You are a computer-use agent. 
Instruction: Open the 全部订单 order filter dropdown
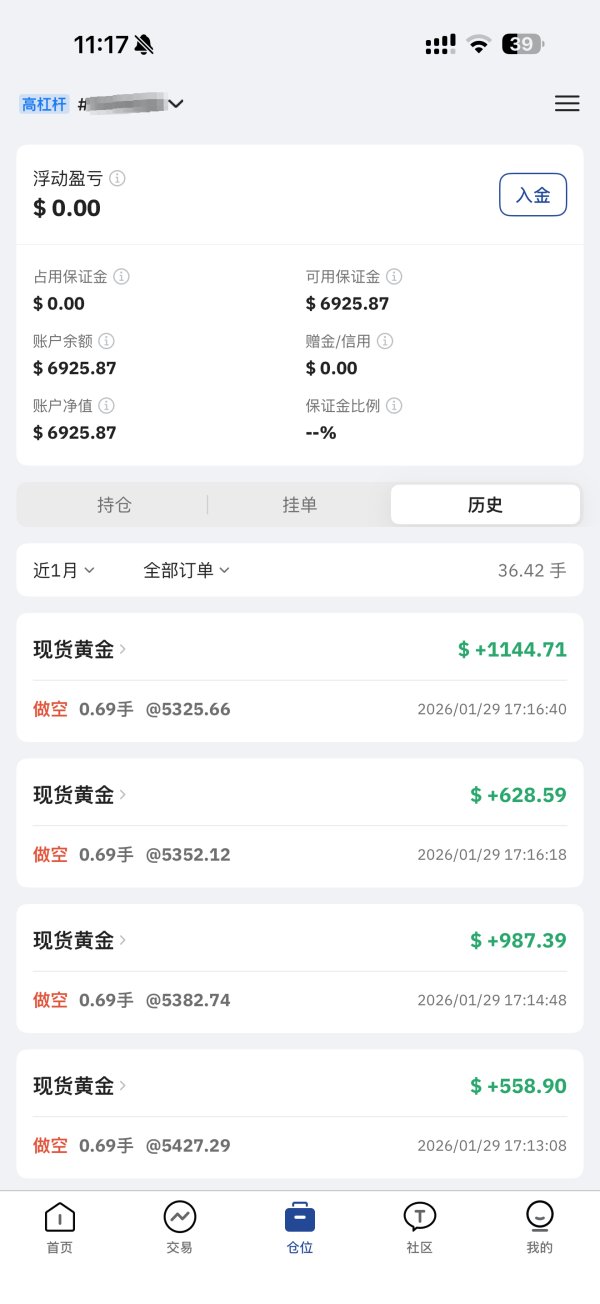point(187,570)
